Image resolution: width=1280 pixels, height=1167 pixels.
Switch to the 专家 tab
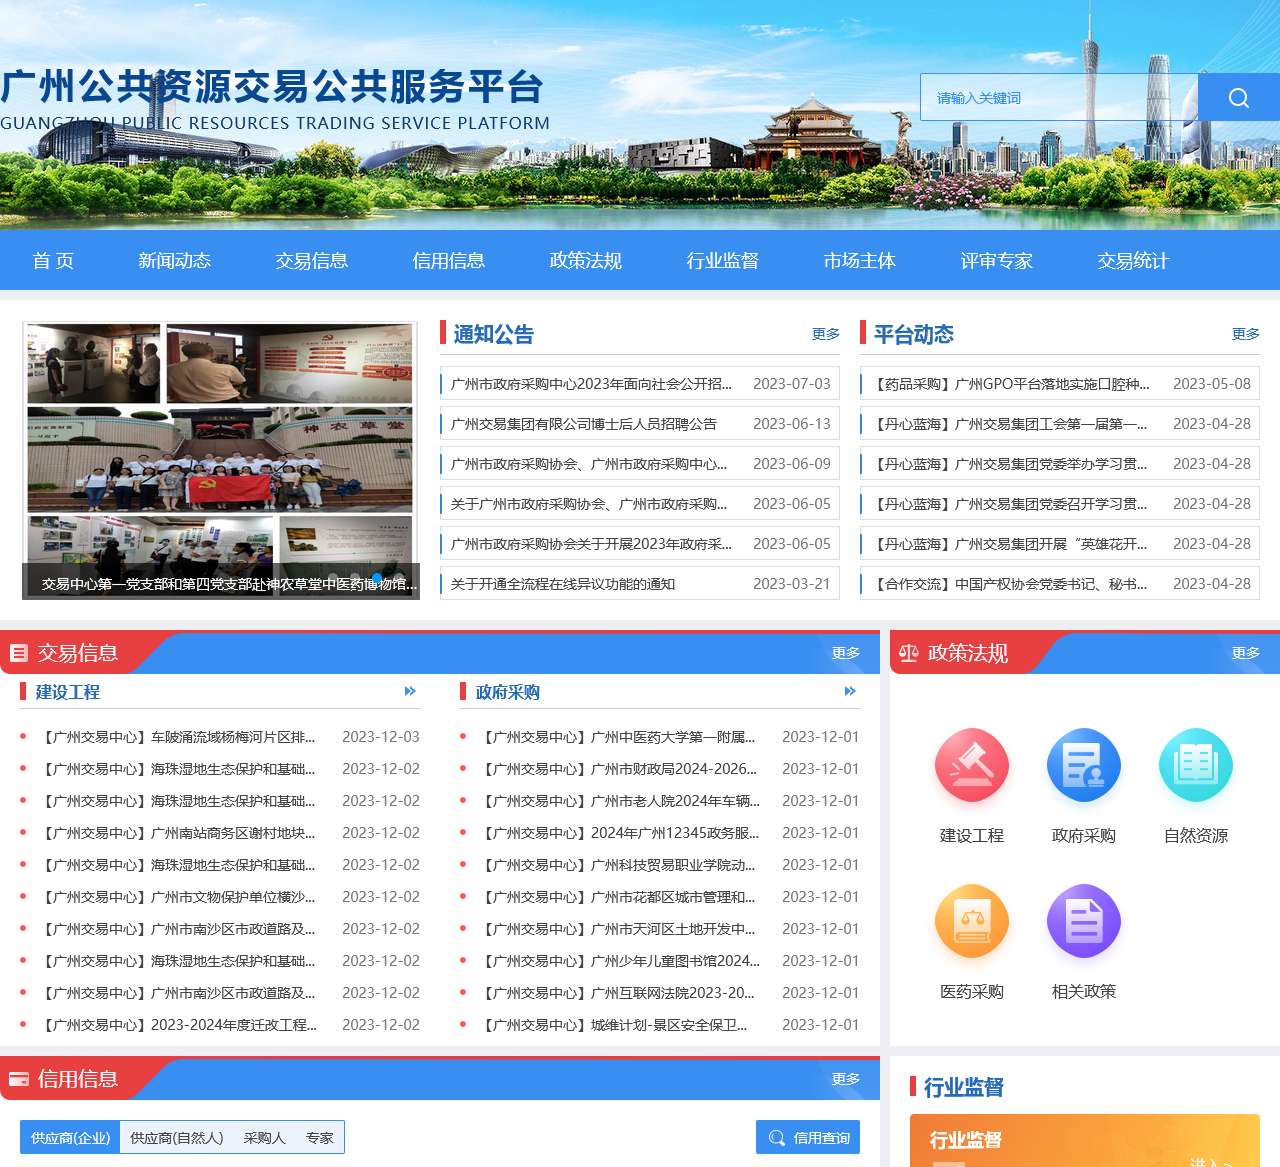coord(320,1137)
